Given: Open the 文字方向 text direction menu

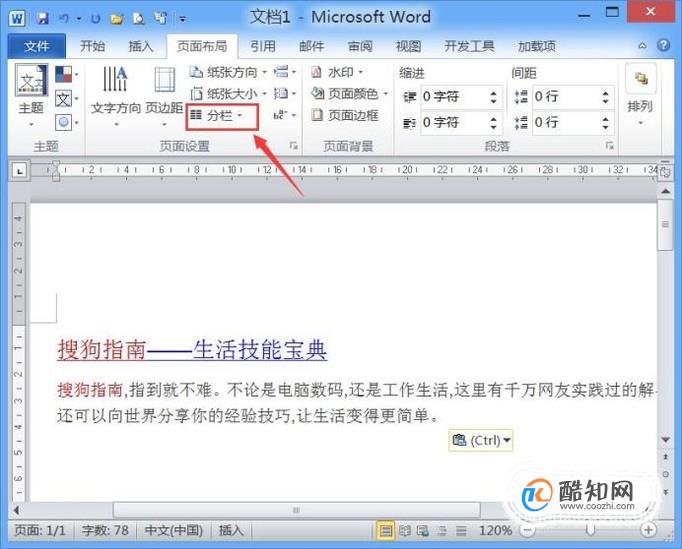Looking at the screenshot, I should 116,97.
